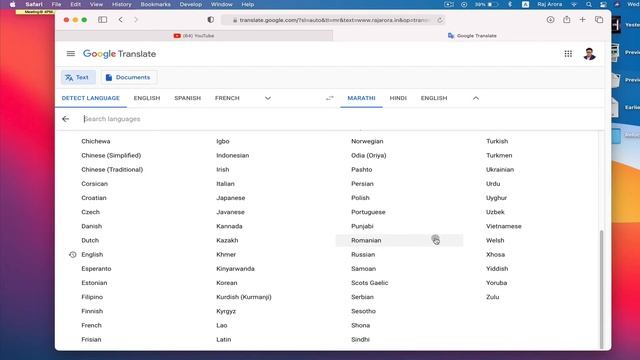The width and height of the screenshot is (640, 360).
Task: Choose Dutch from the language list
Action: (90, 240)
